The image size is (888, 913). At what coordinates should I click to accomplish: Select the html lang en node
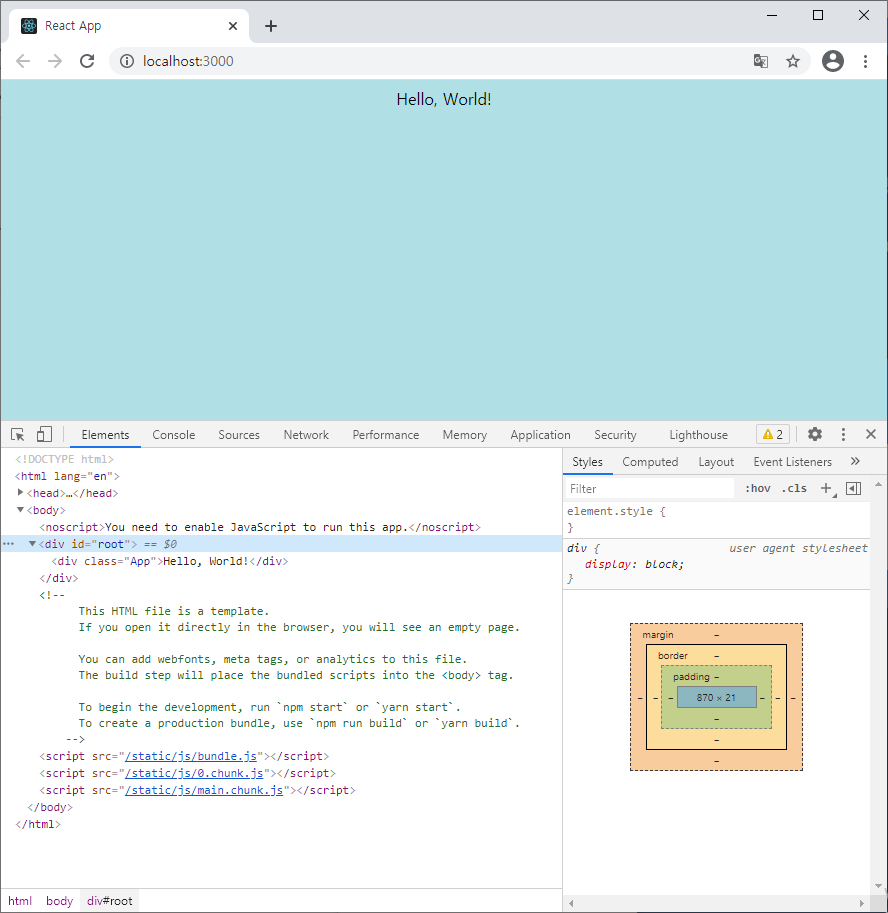tap(67, 476)
